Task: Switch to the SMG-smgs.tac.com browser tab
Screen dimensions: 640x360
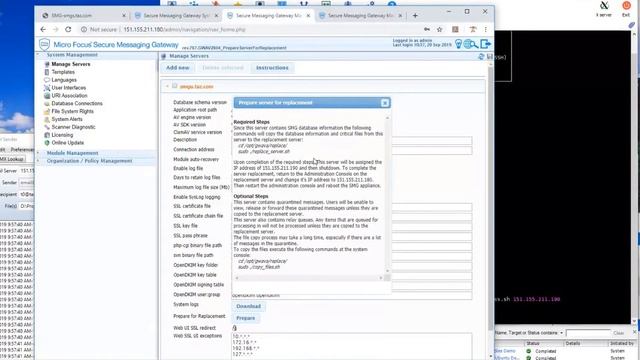Action: [x=83, y=16]
